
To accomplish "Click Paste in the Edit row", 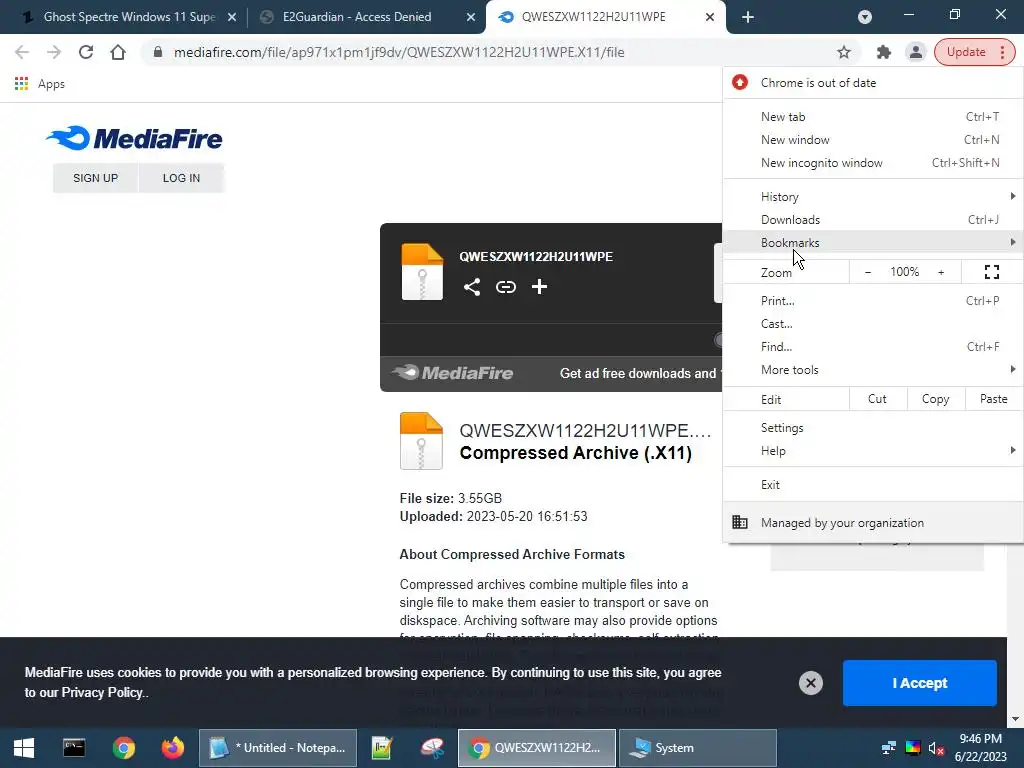I will tap(993, 399).
